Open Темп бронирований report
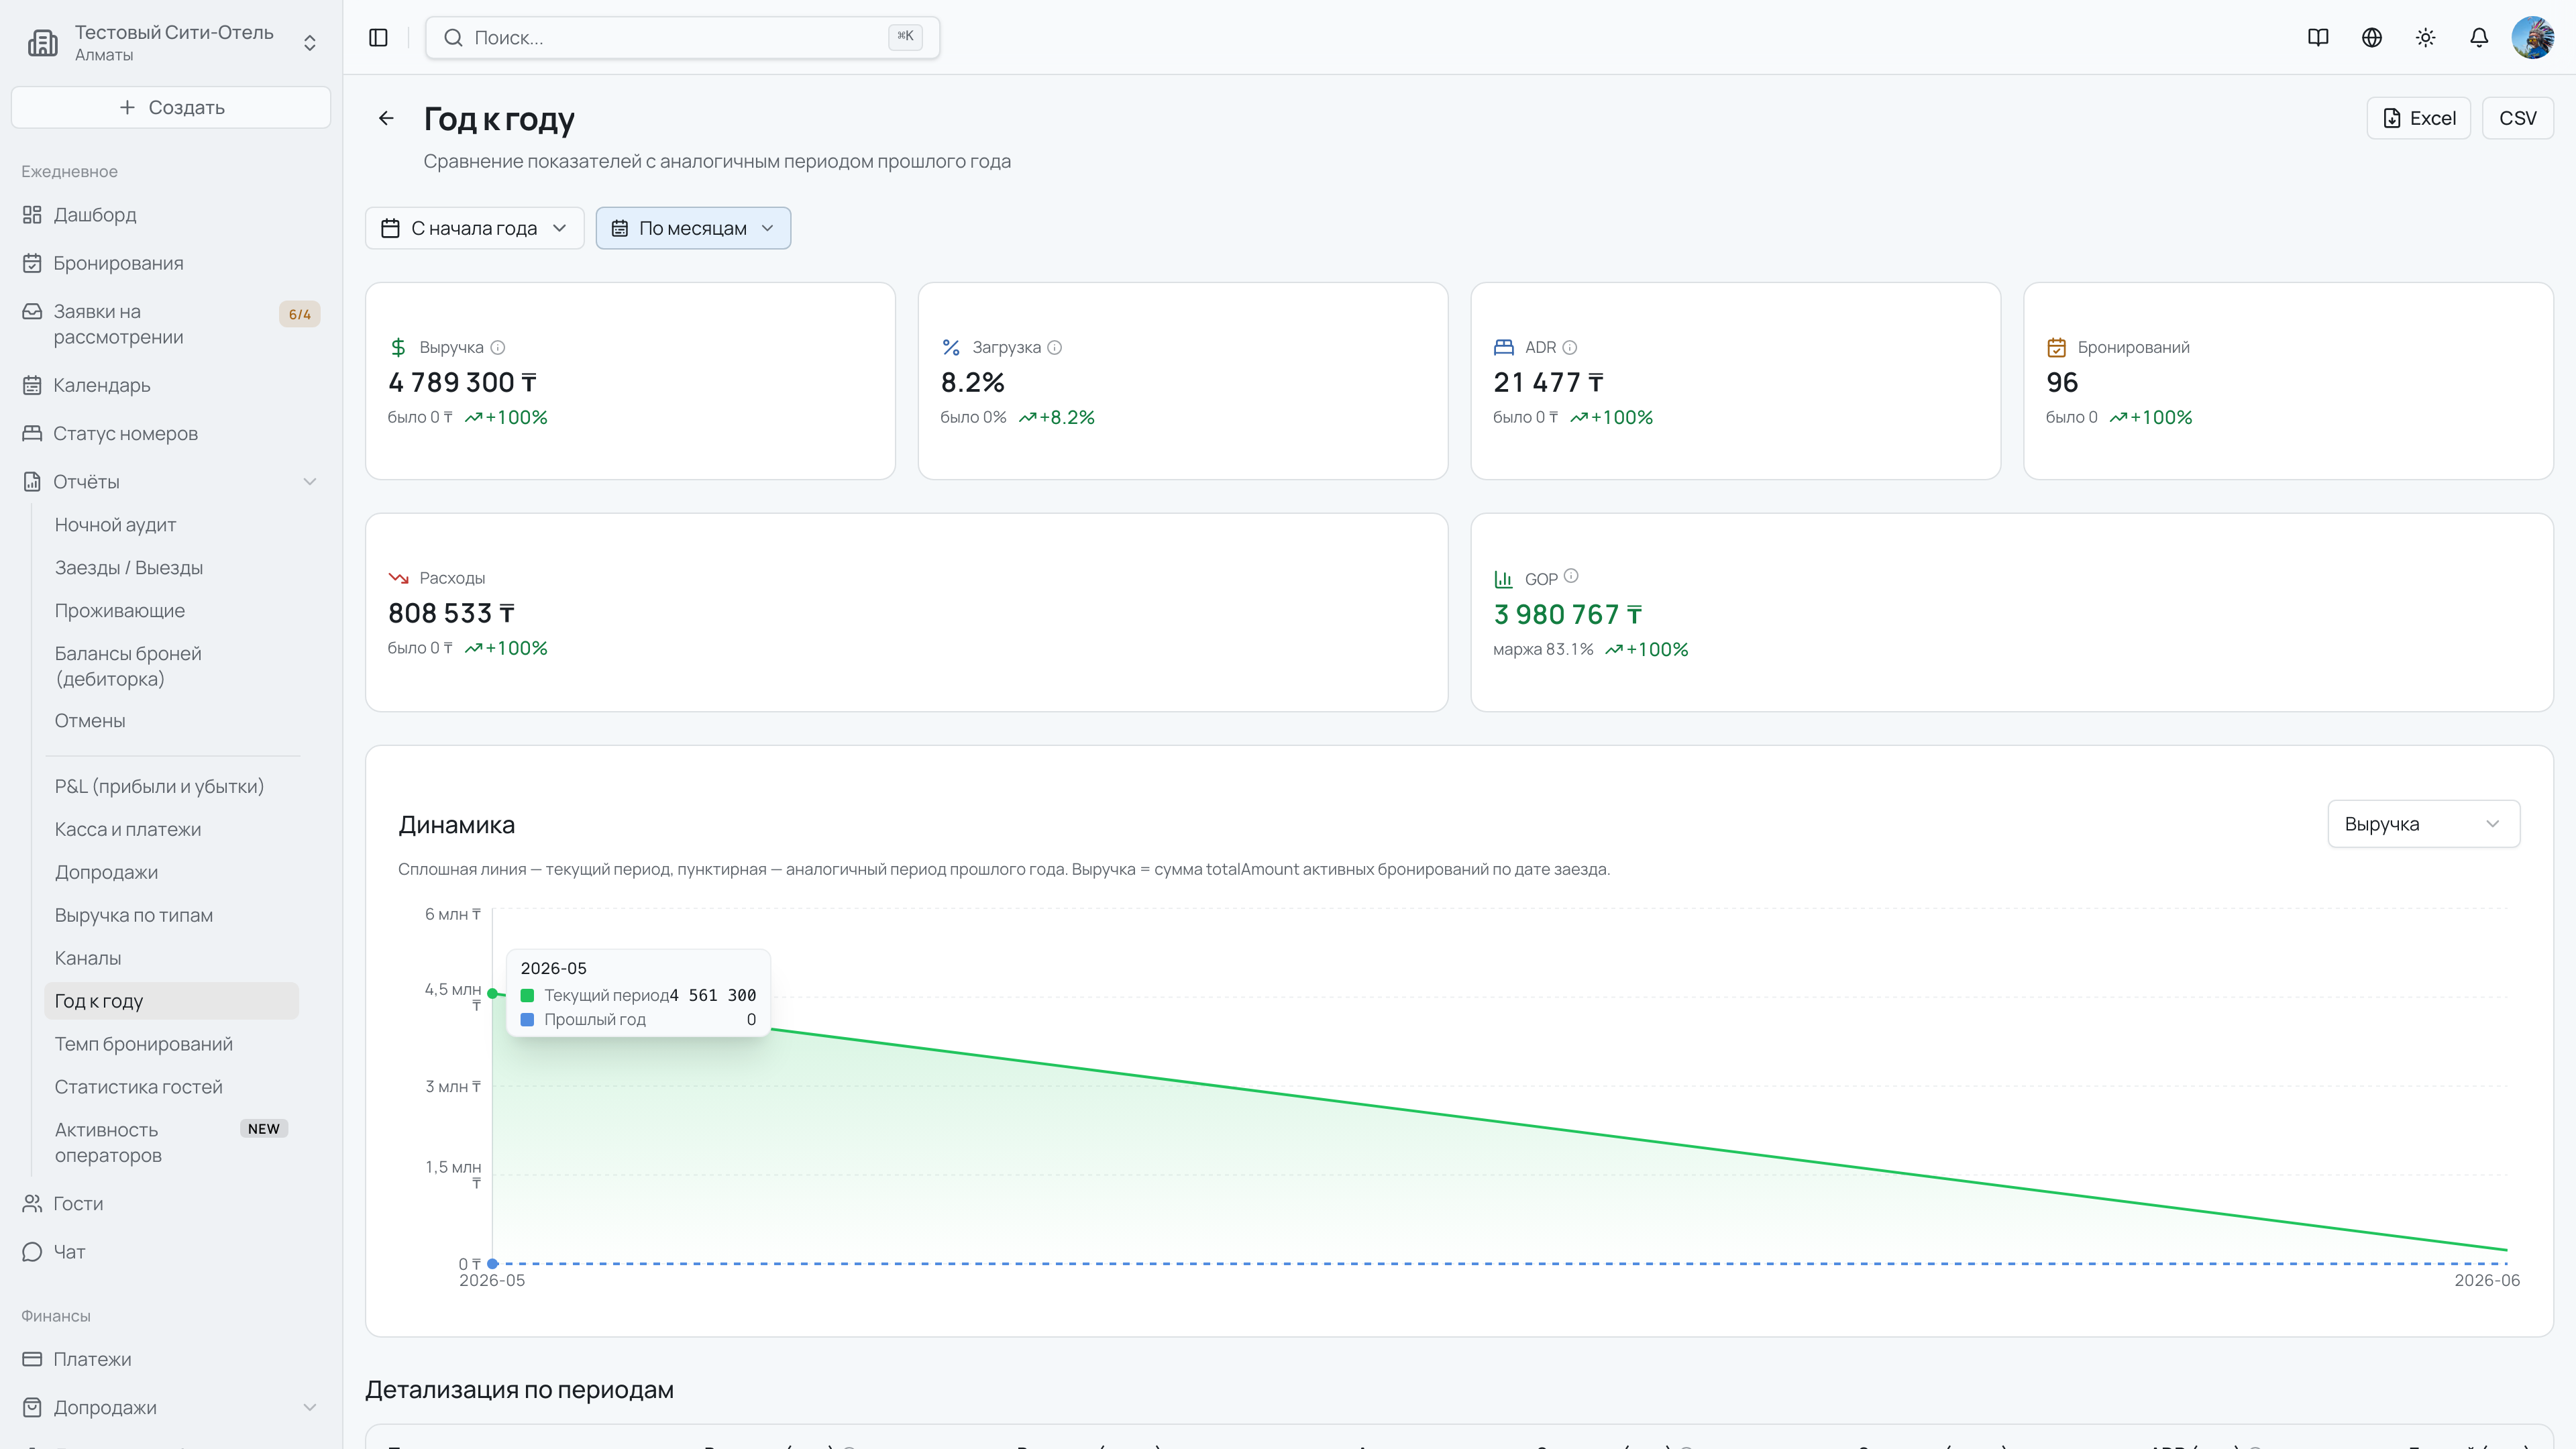The height and width of the screenshot is (1449, 2576). point(144,1044)
